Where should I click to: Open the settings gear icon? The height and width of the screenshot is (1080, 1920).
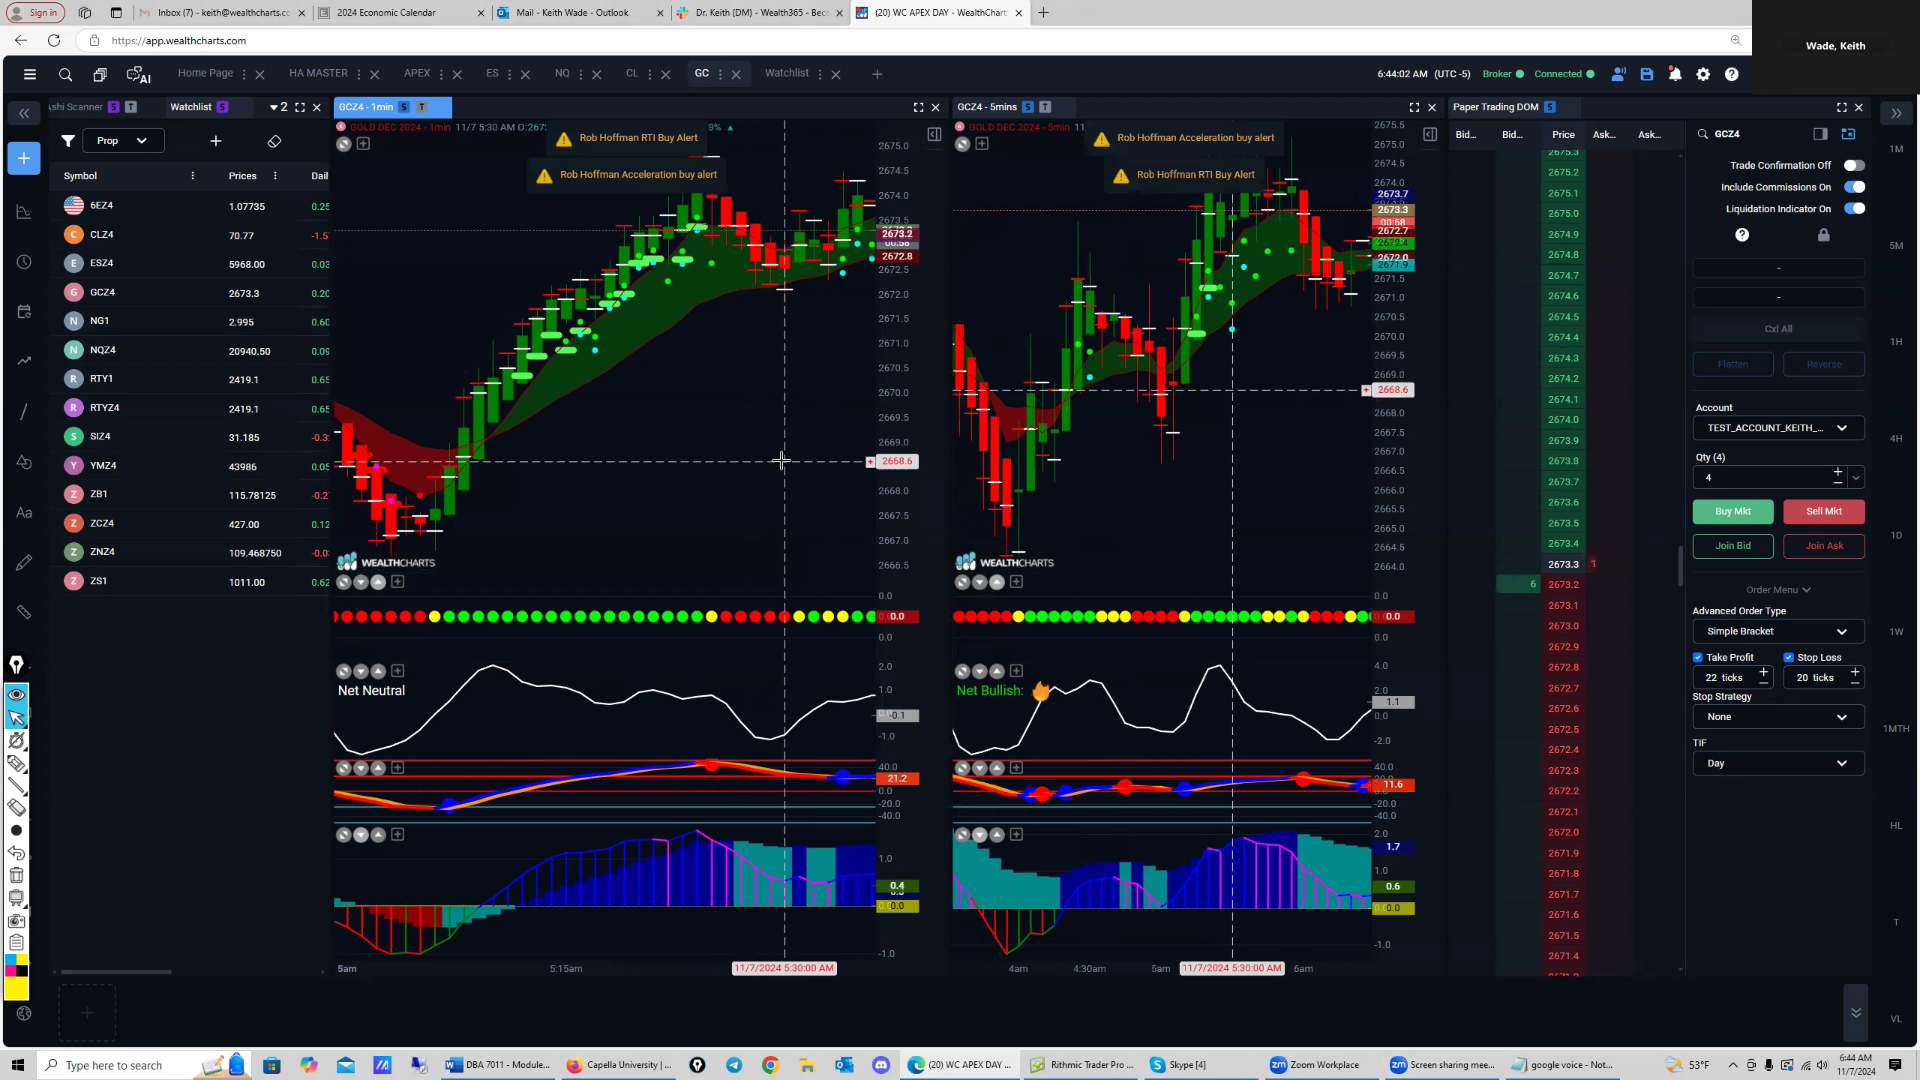[x=1703, y=74]
